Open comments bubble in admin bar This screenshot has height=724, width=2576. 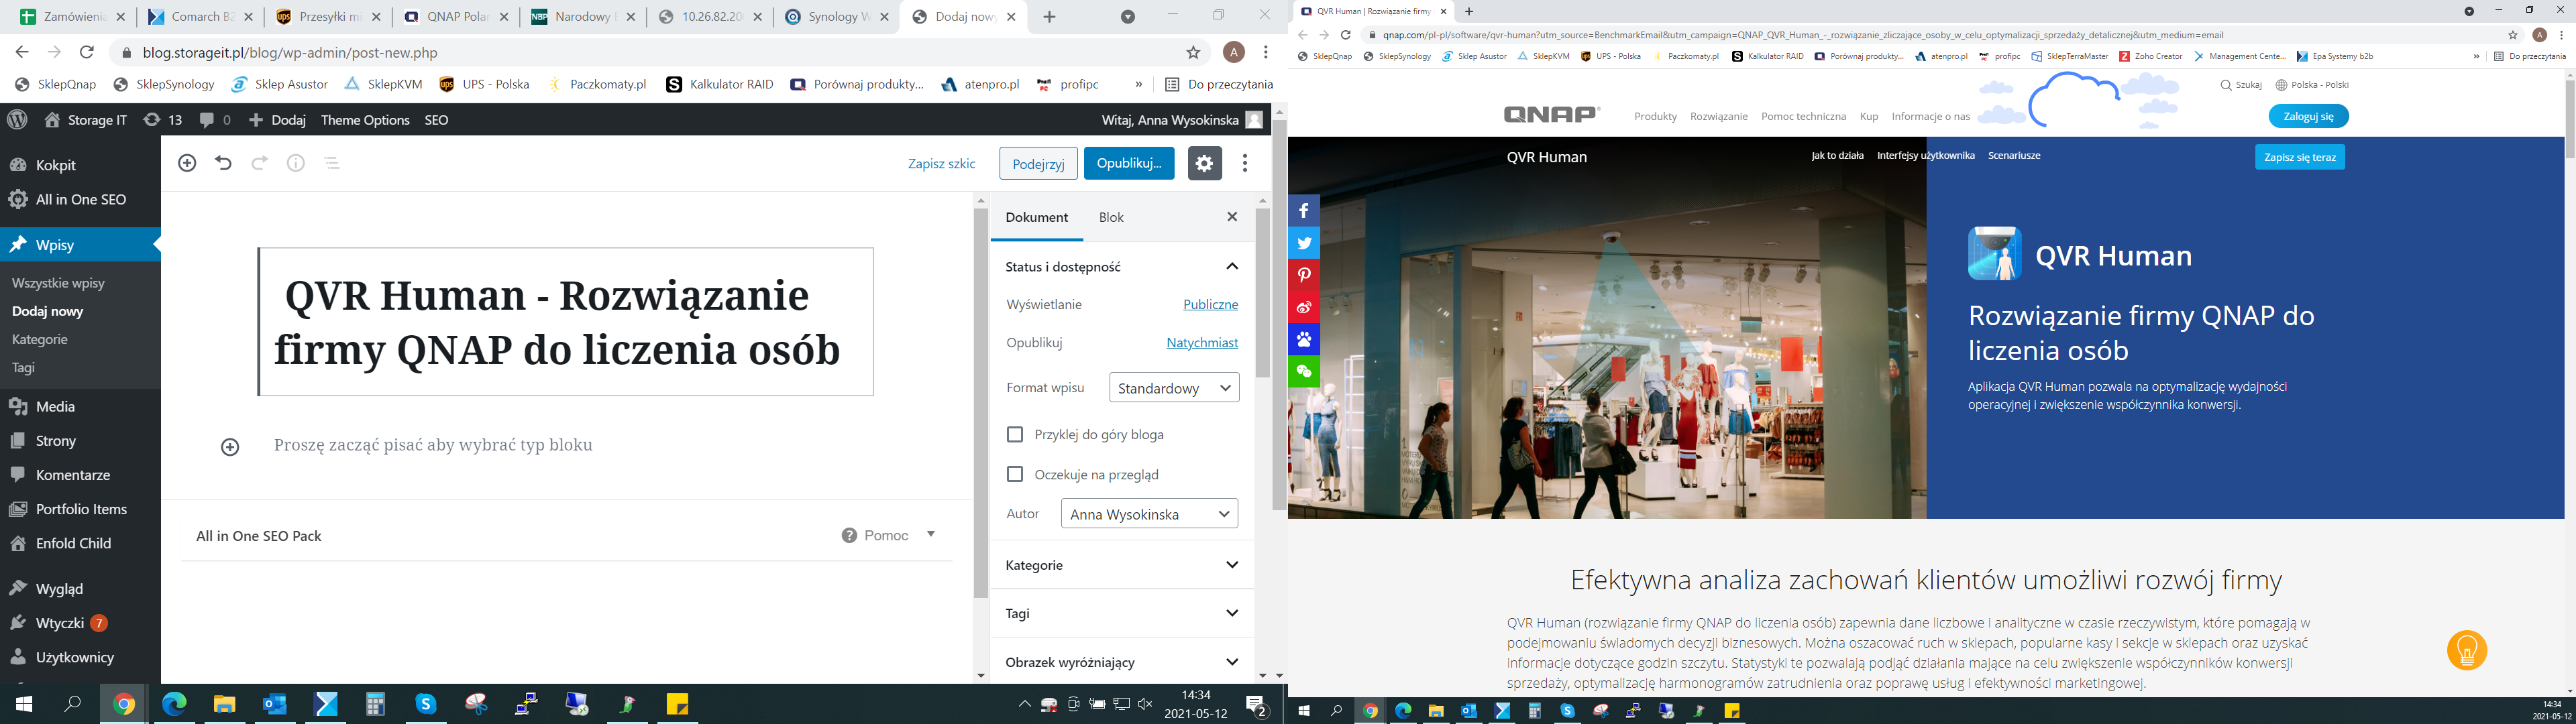click(x=214, y=120)
